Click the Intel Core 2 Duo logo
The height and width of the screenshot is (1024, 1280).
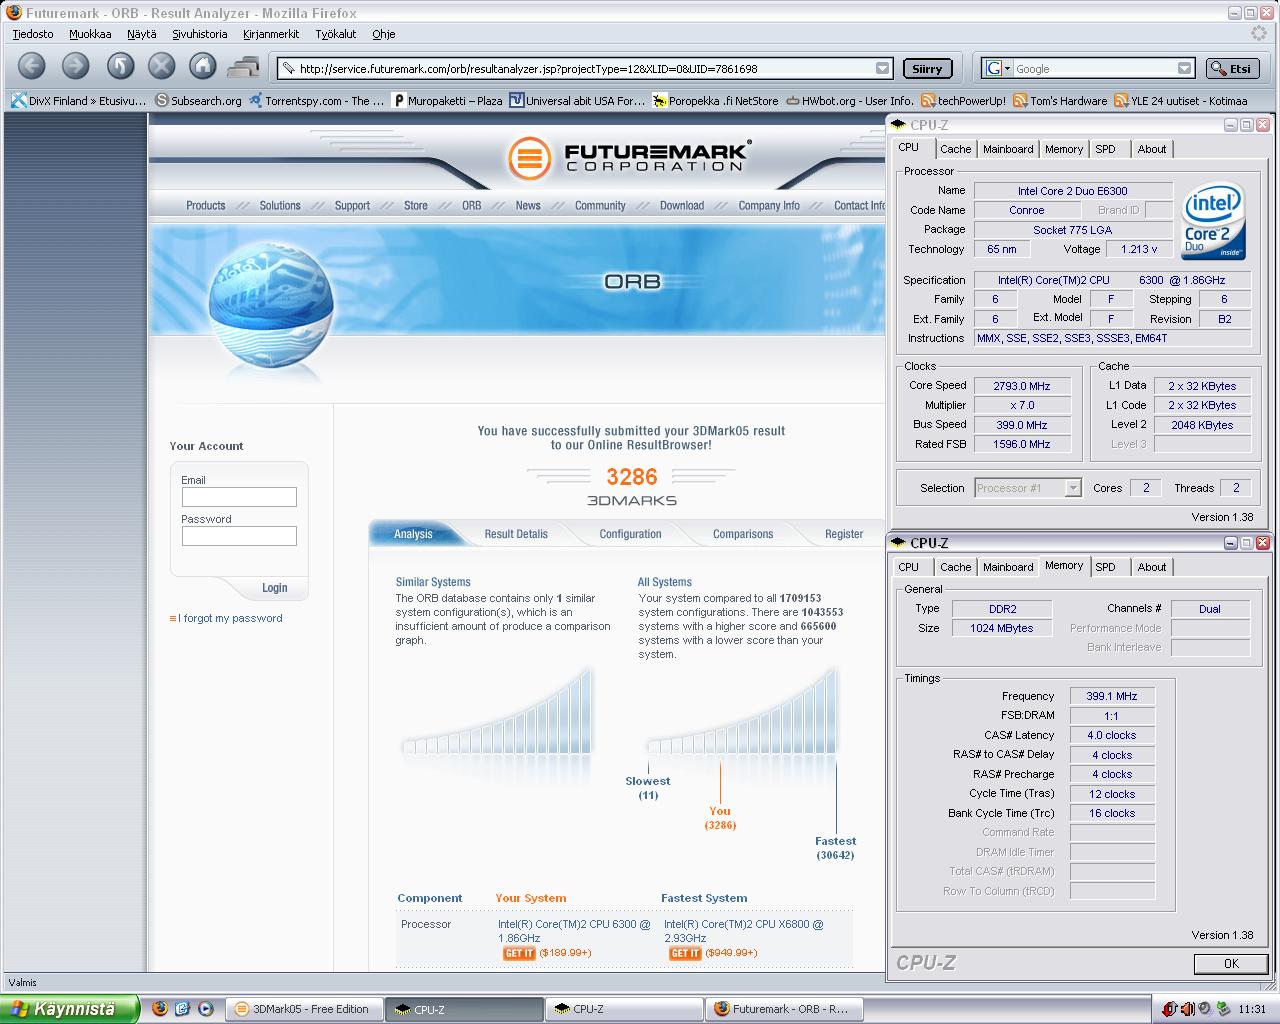tap(1213, 222)
